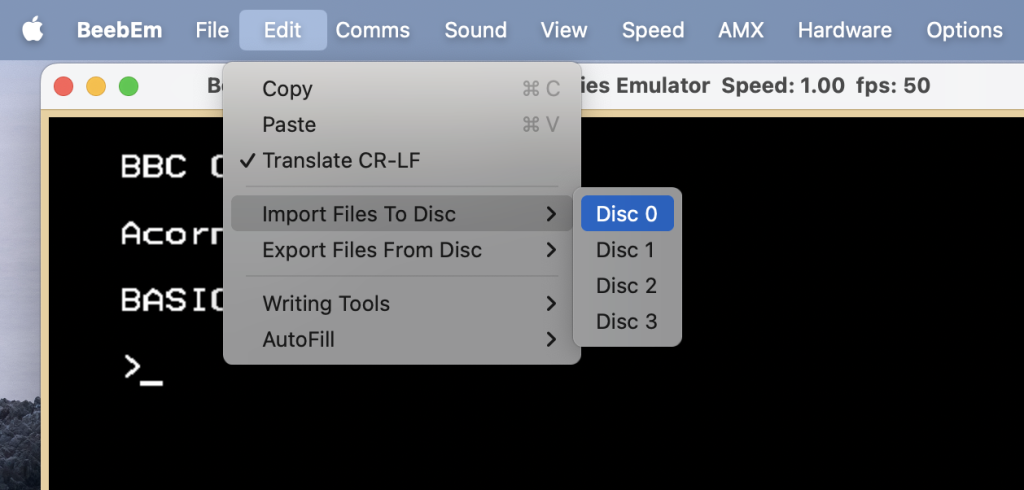Image resolution: width=1024 pixels, height=490 pixels.
Task: Open the File menu
Action: click(212, 30)
